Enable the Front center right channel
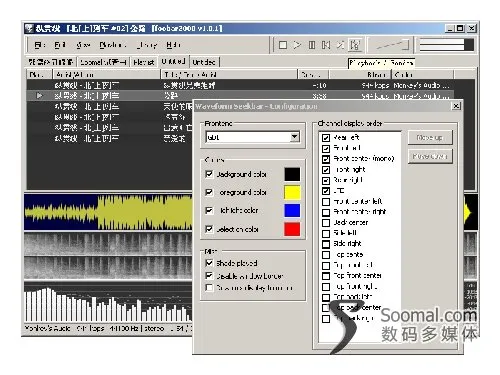The height and width of the screenshot is (375, 500). pos(326,212)
